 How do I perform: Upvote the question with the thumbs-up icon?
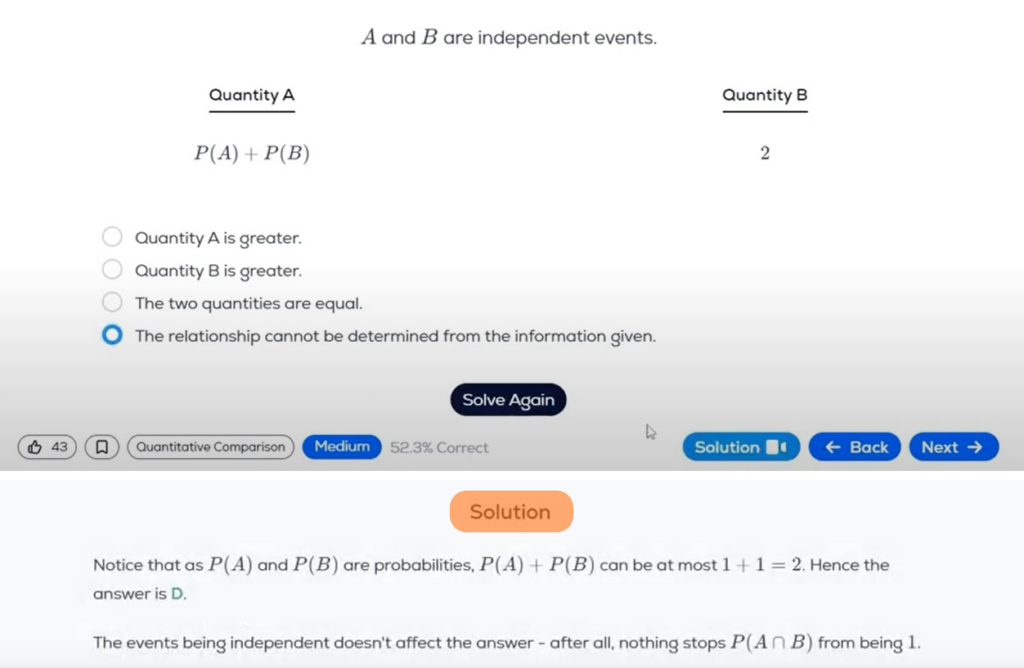36,447
